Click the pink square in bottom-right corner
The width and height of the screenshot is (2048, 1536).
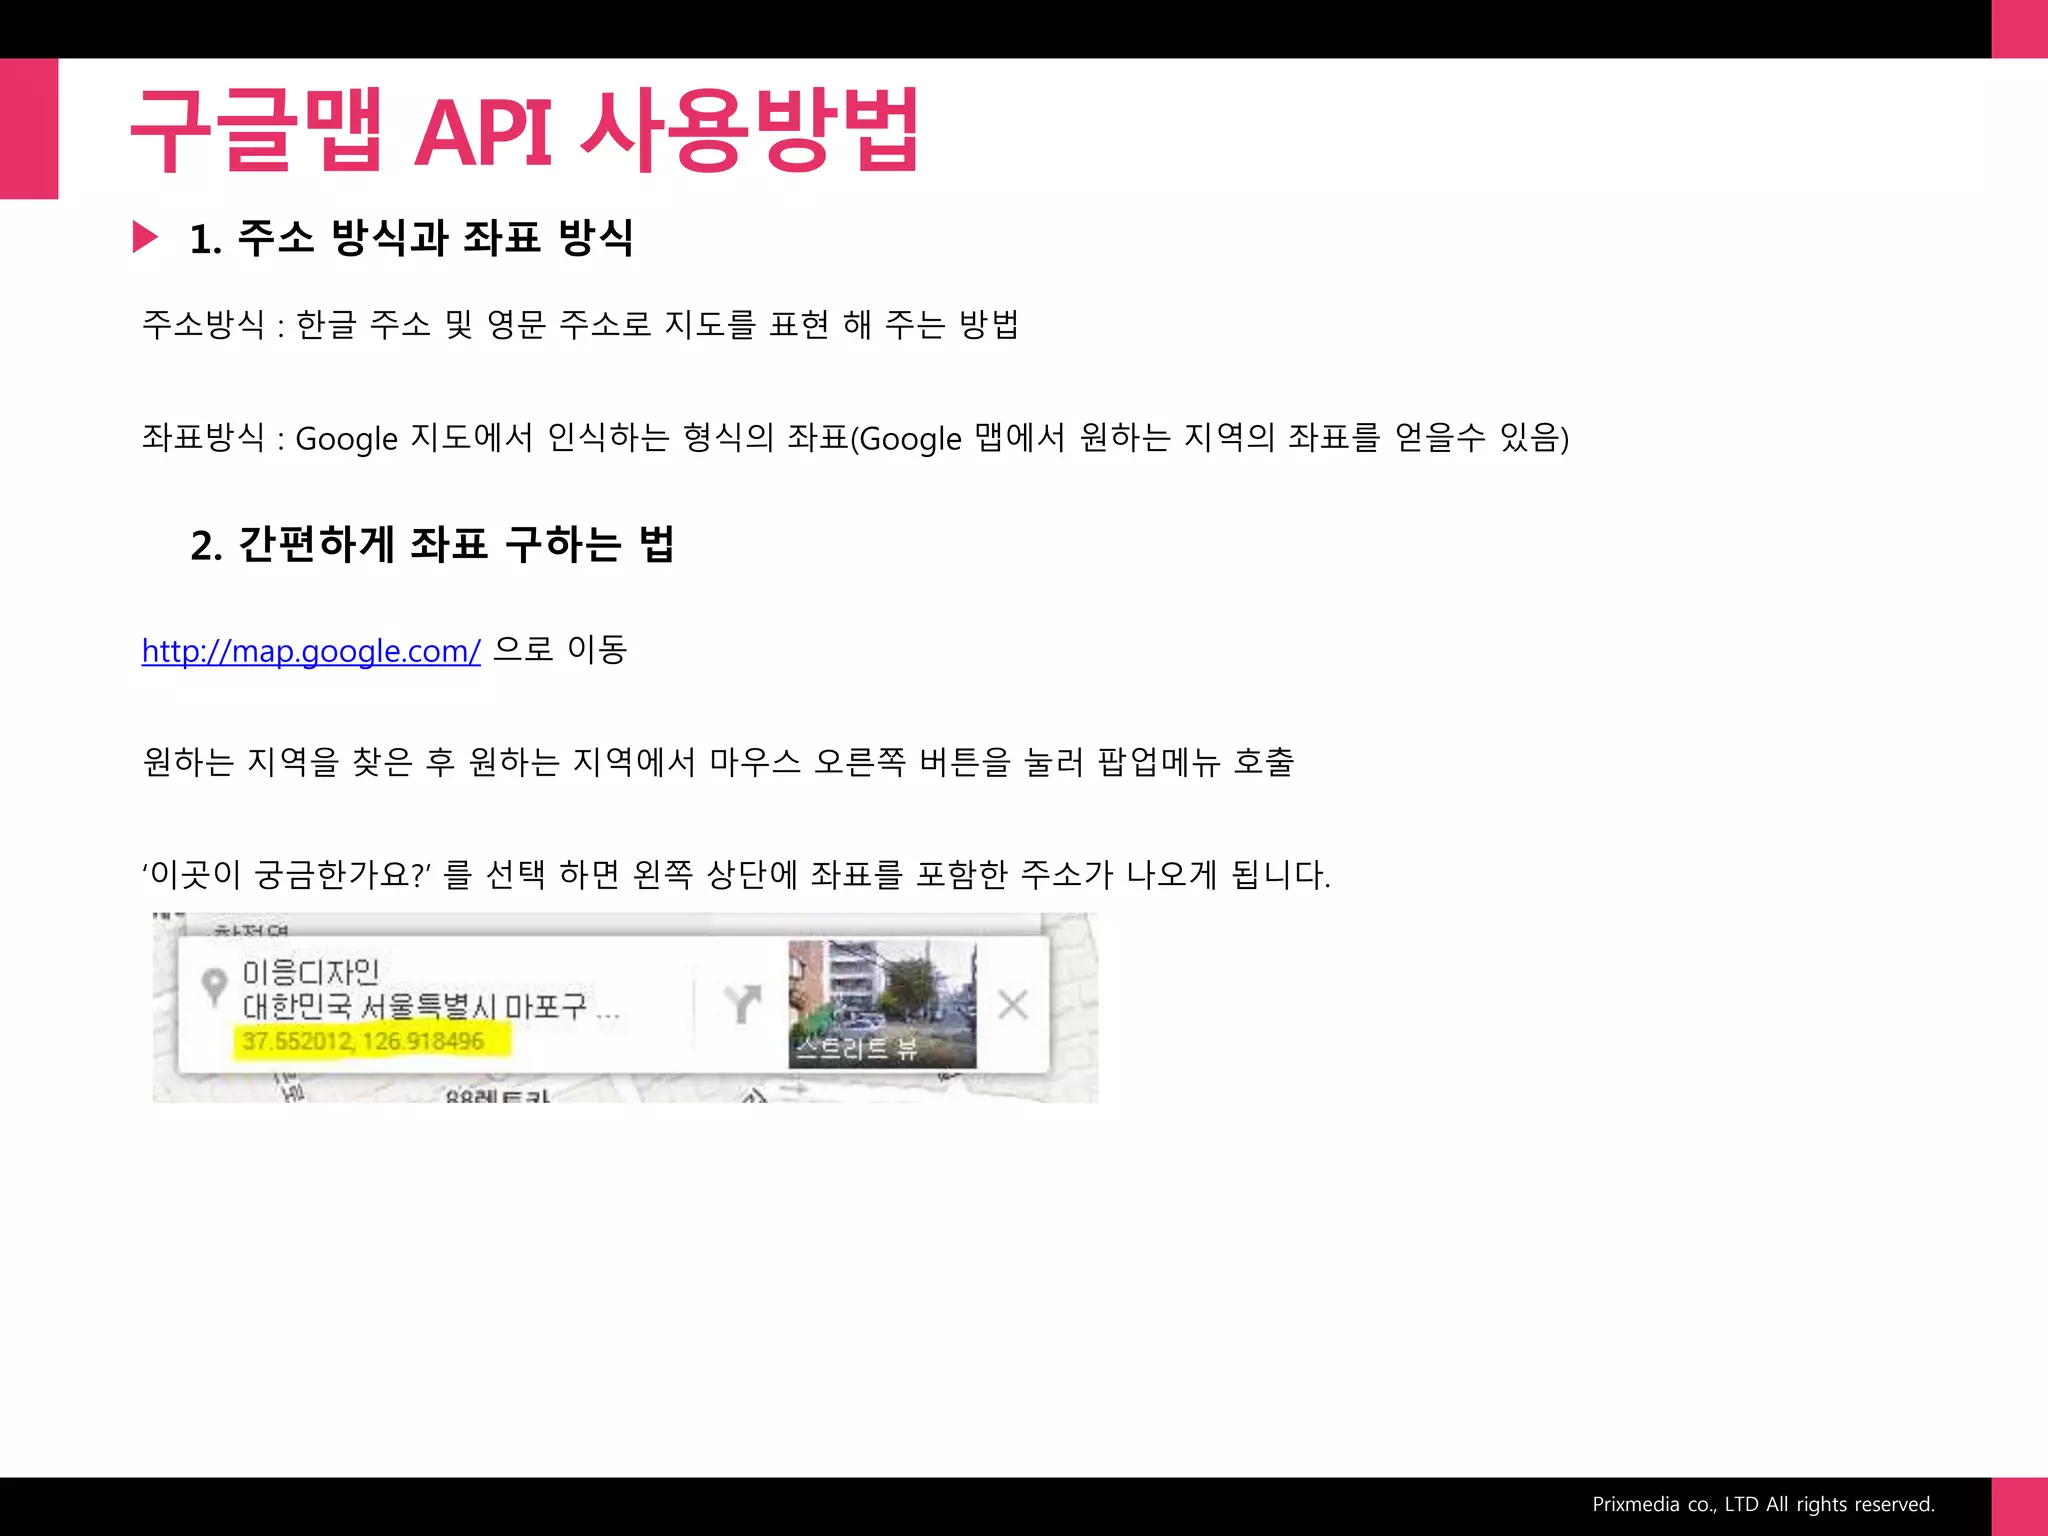2019,1506
